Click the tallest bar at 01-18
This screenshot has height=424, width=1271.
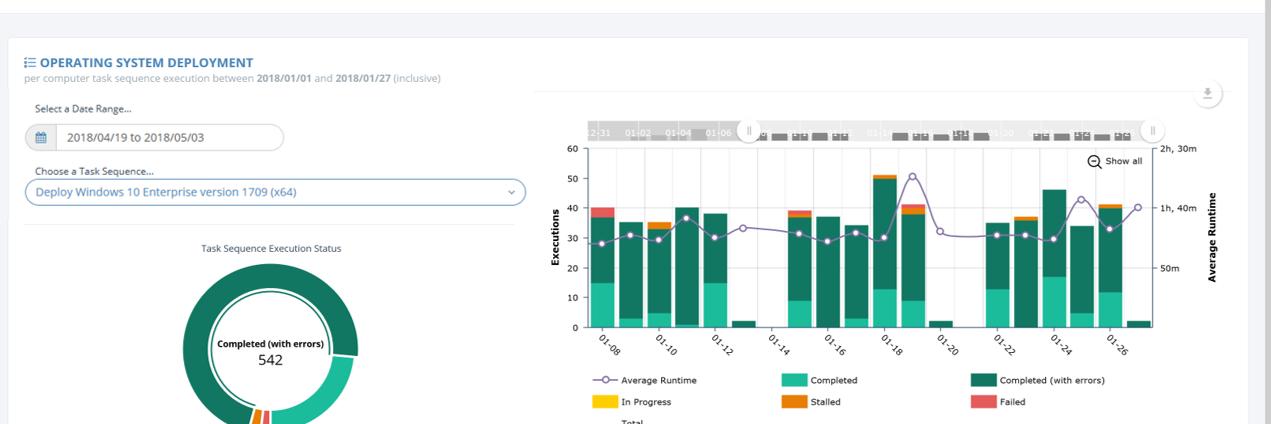point(884,250)
